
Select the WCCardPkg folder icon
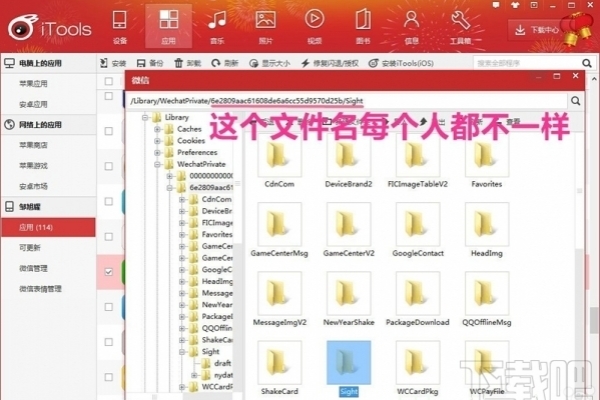coord(418,362)
